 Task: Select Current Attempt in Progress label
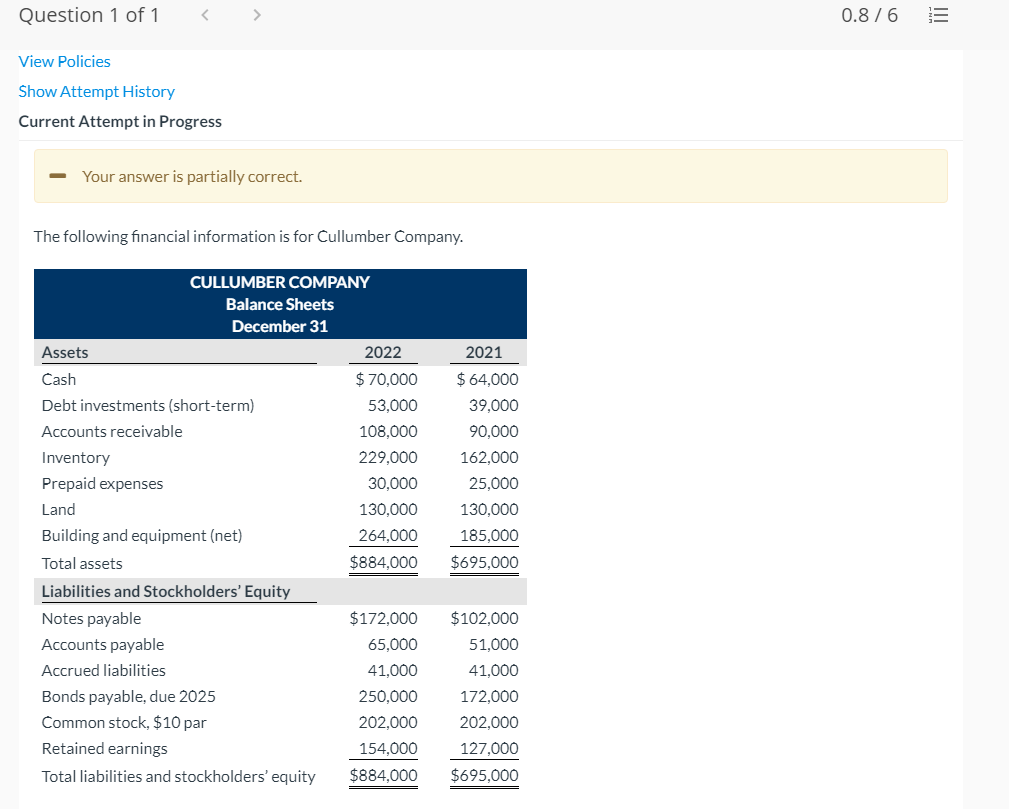[120, 121]
